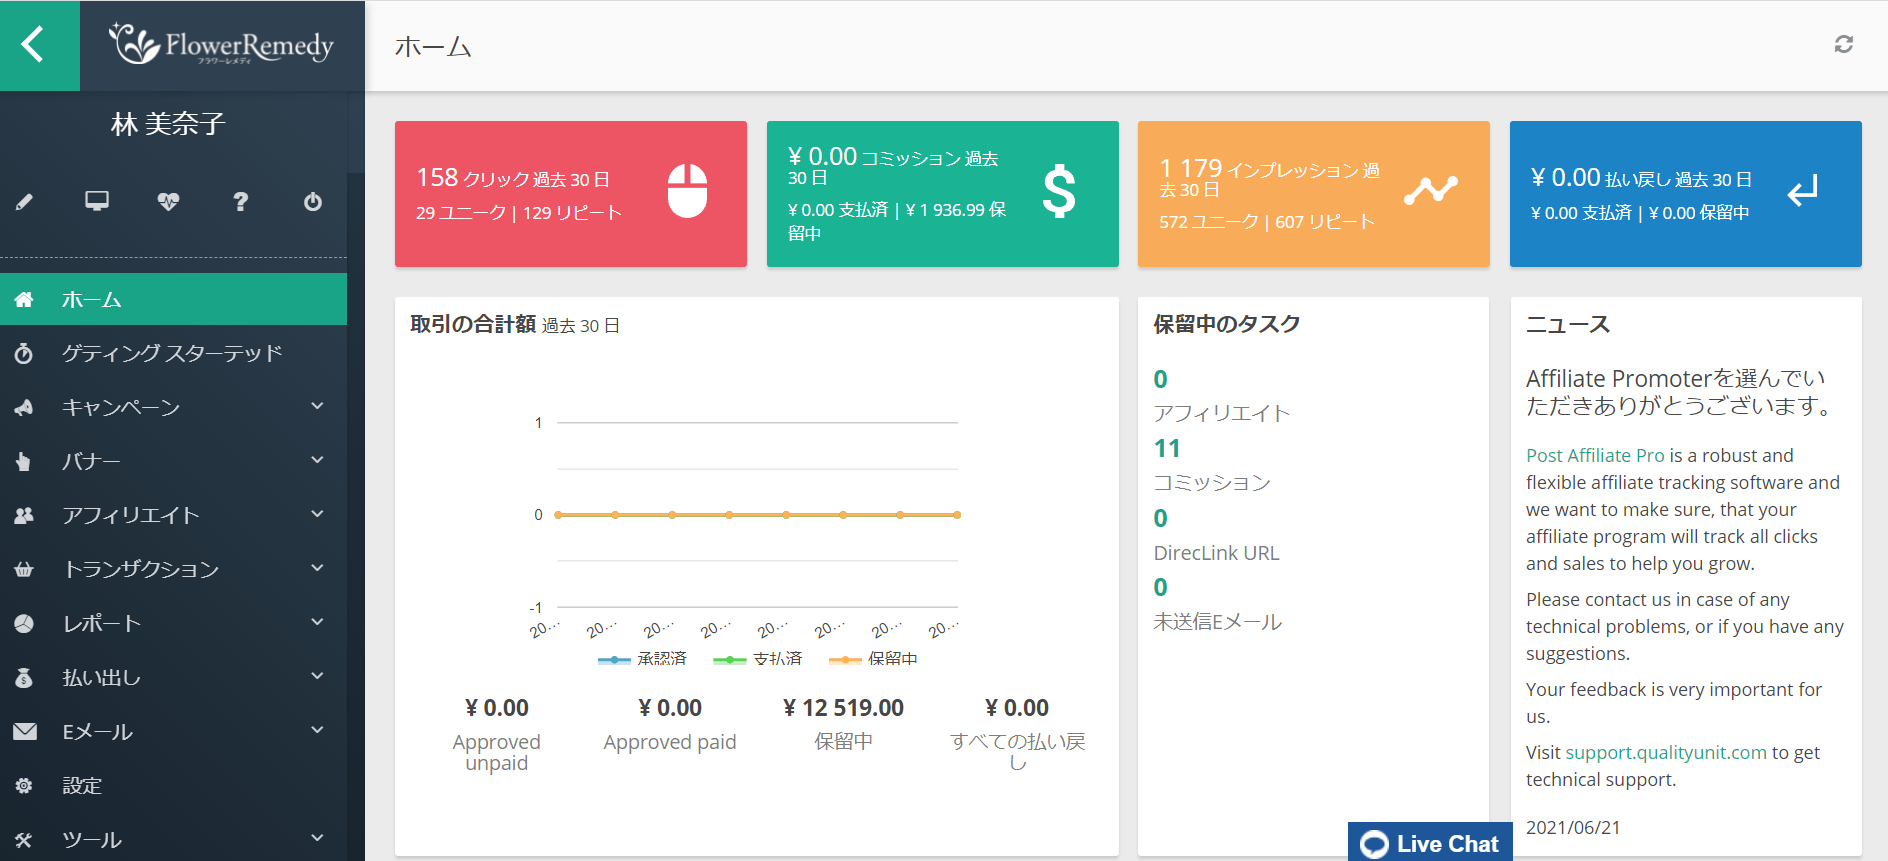Expand the Eメール menu chevron
Screen dimensions: 1888x861
(317, 730)
